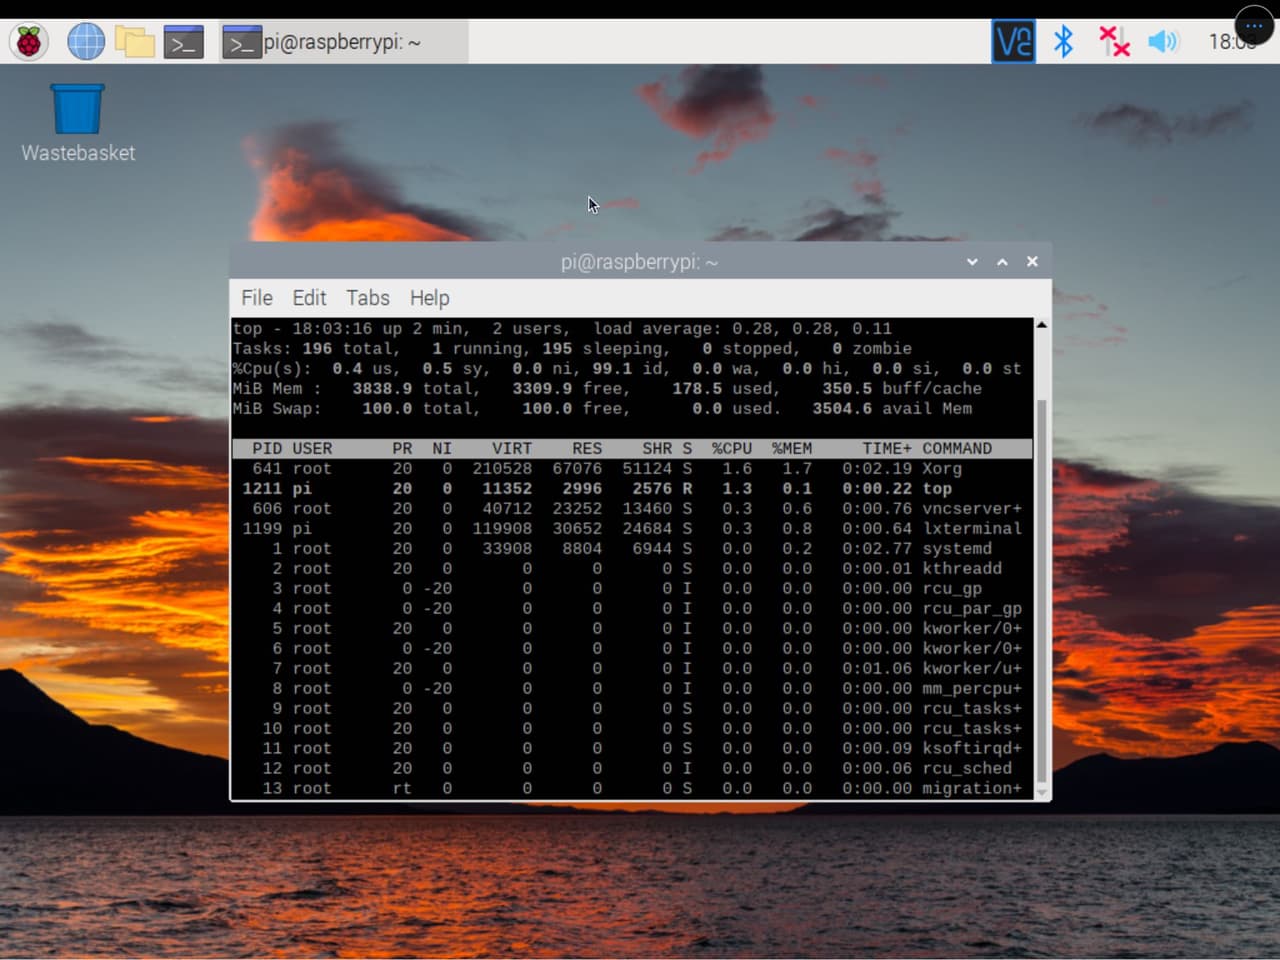The image size is (1280, 960).
Task: Click the terminal title bar text
Action: click(639, 262)
